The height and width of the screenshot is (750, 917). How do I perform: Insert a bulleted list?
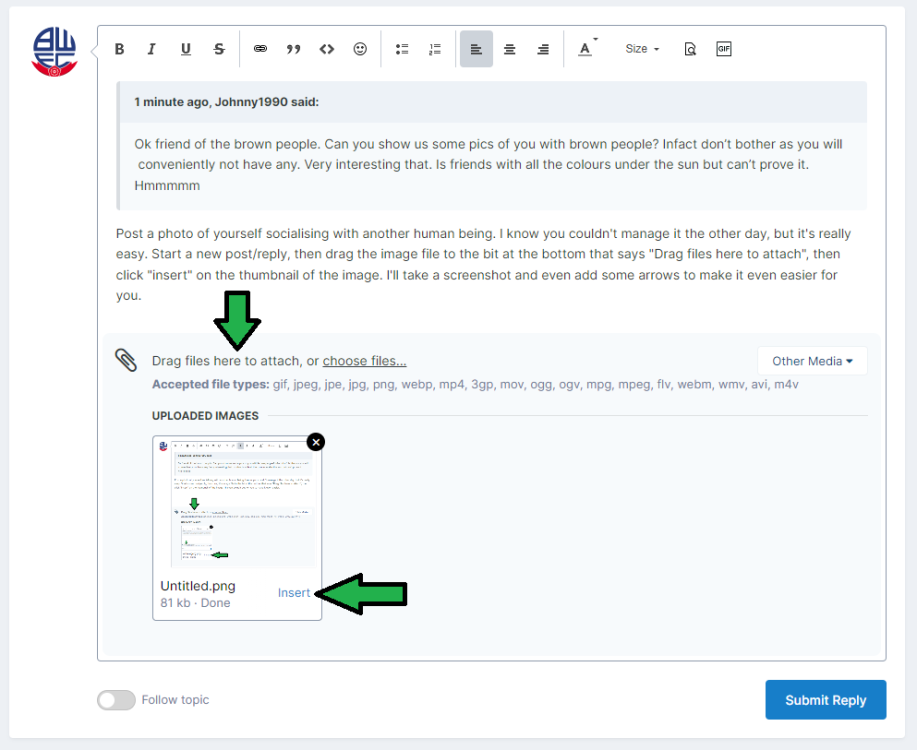[x=402, y=49]
